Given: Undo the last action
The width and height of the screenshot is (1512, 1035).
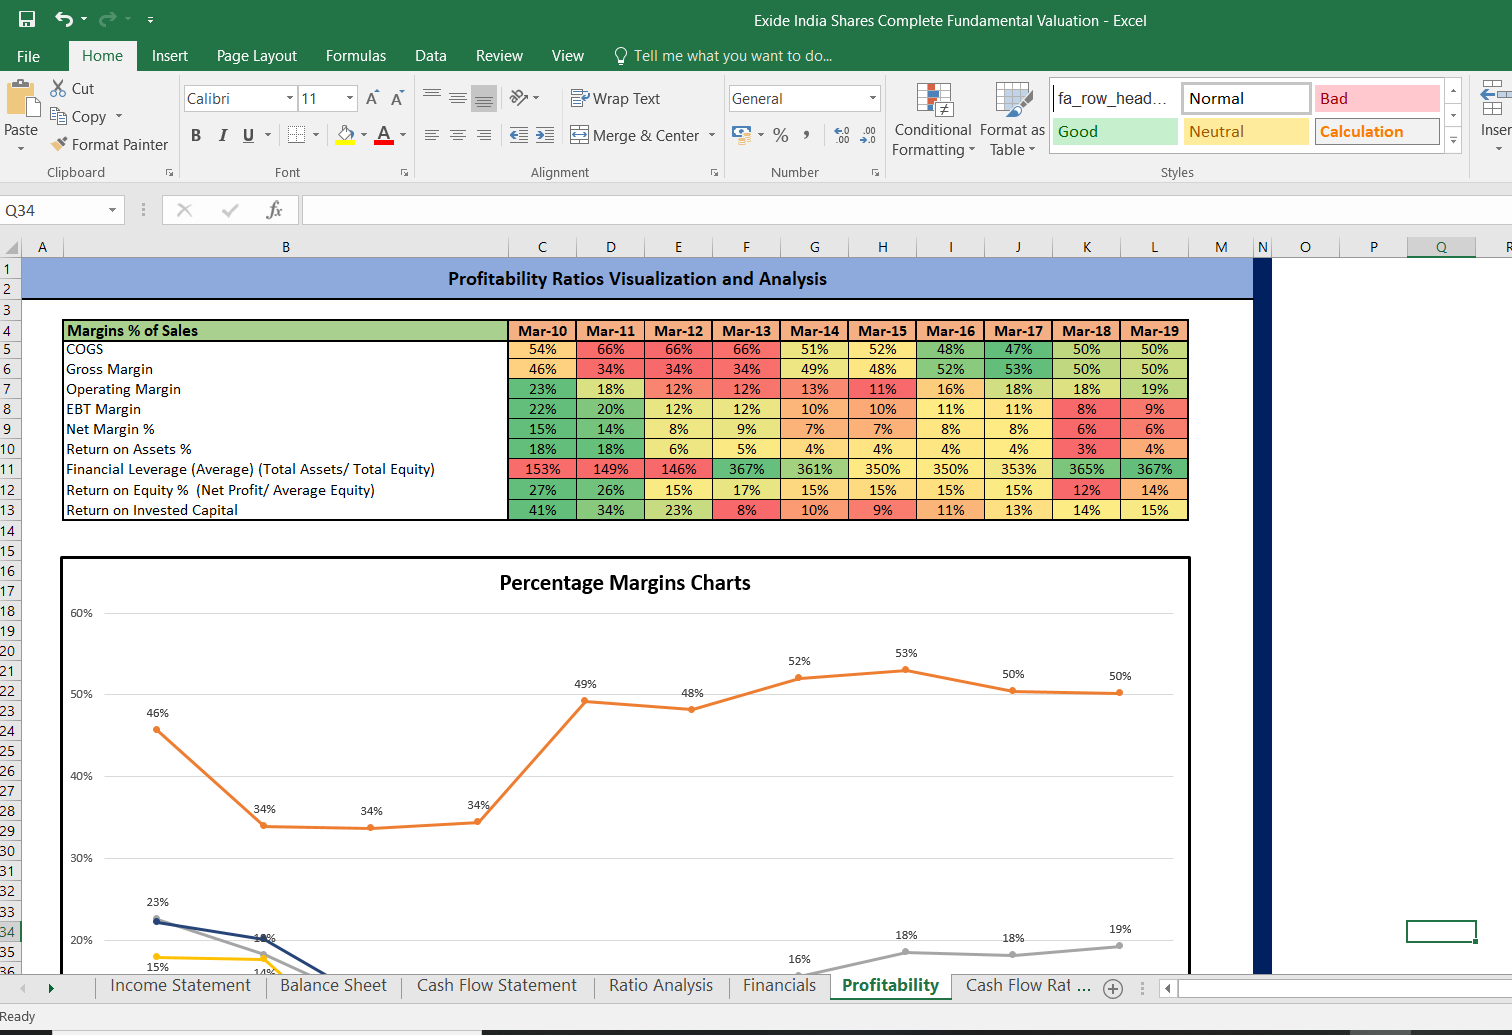Looking at the screenshot, I should (64, 19).
